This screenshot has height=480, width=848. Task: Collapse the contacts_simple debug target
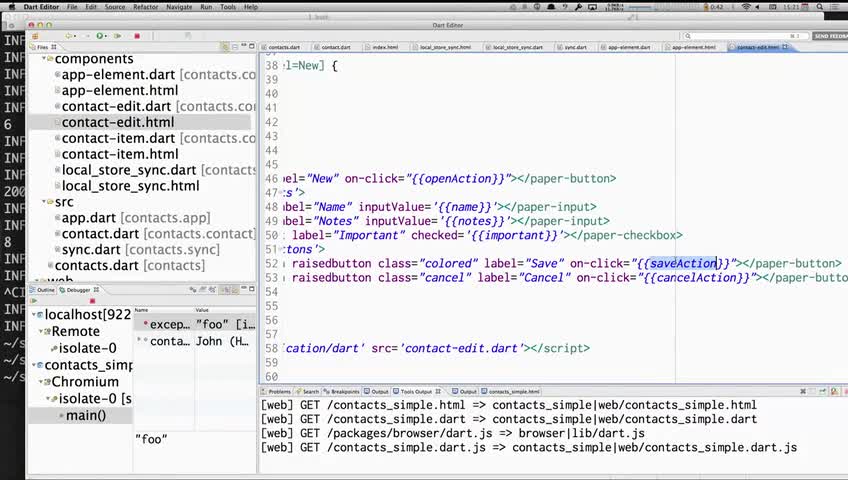pos(34,365)
